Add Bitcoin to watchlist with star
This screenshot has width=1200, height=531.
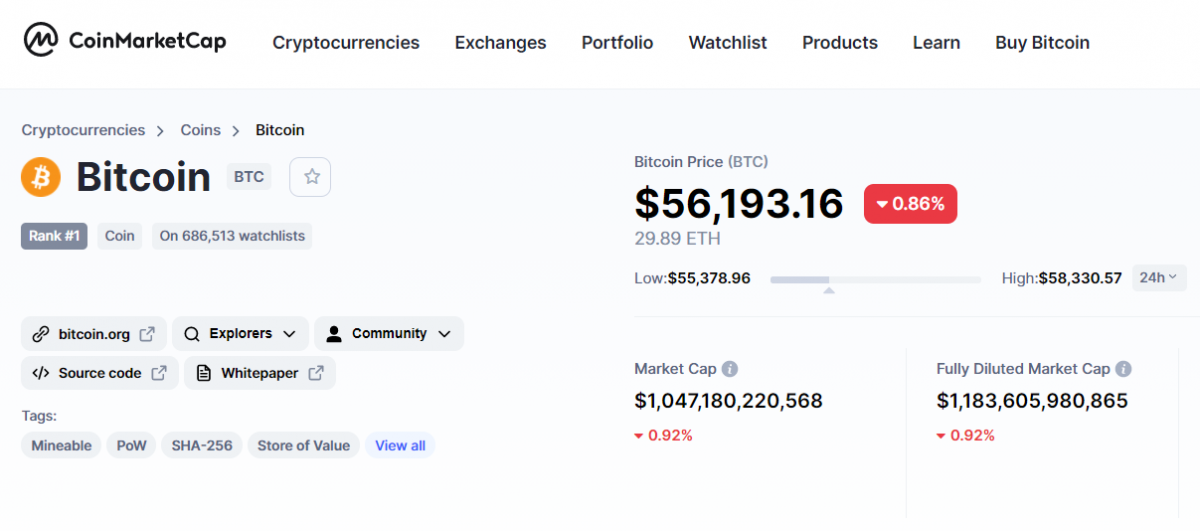pos(311,177)
